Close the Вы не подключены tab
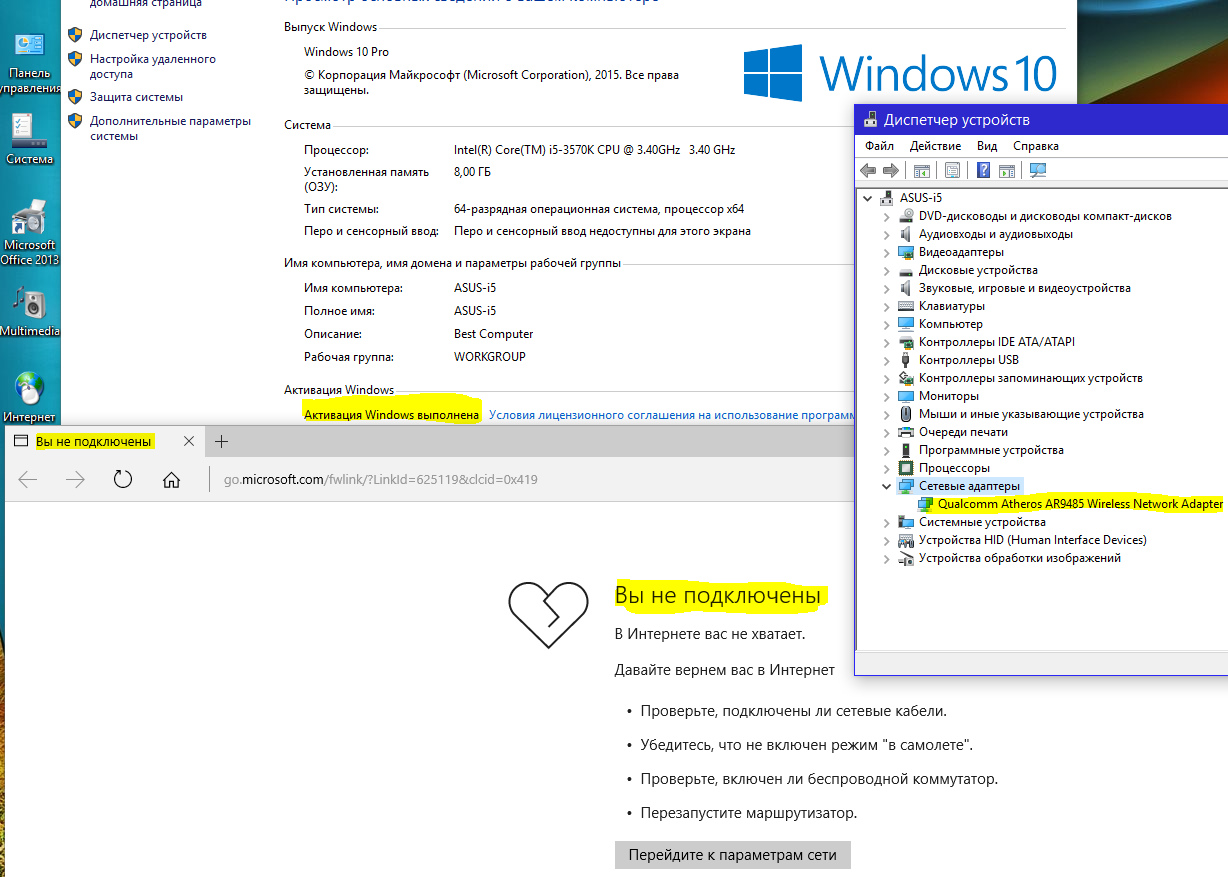1228x877 pixels. click(x=189, y=441)
